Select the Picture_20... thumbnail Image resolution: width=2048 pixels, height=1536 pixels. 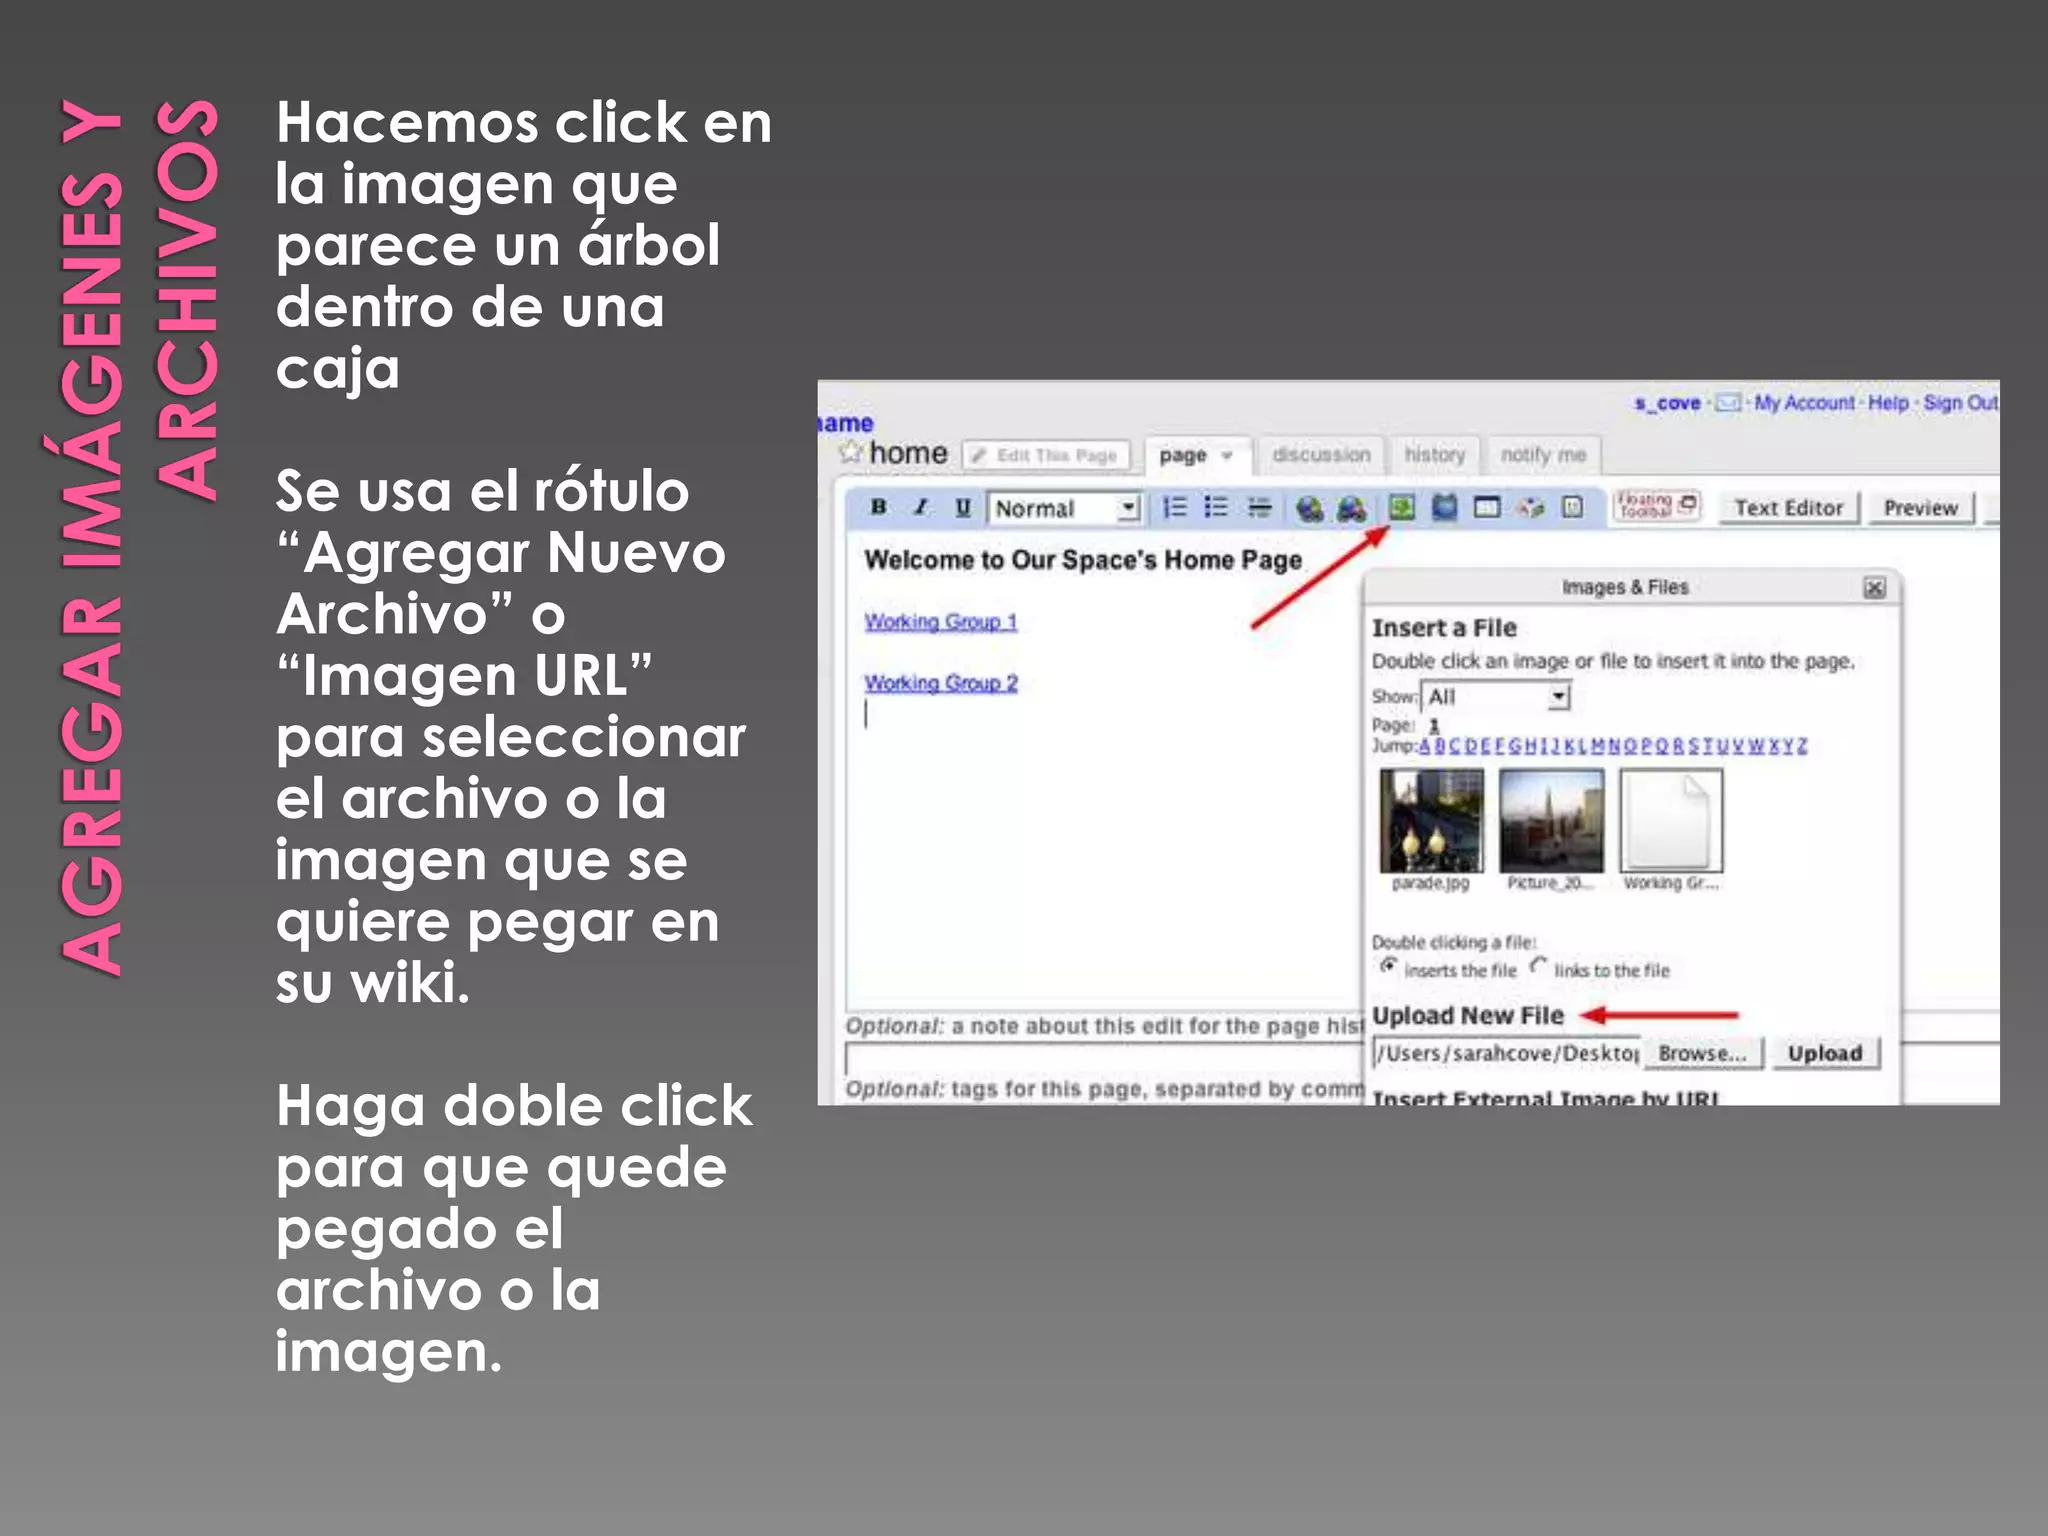click(x=1551, y=821)
